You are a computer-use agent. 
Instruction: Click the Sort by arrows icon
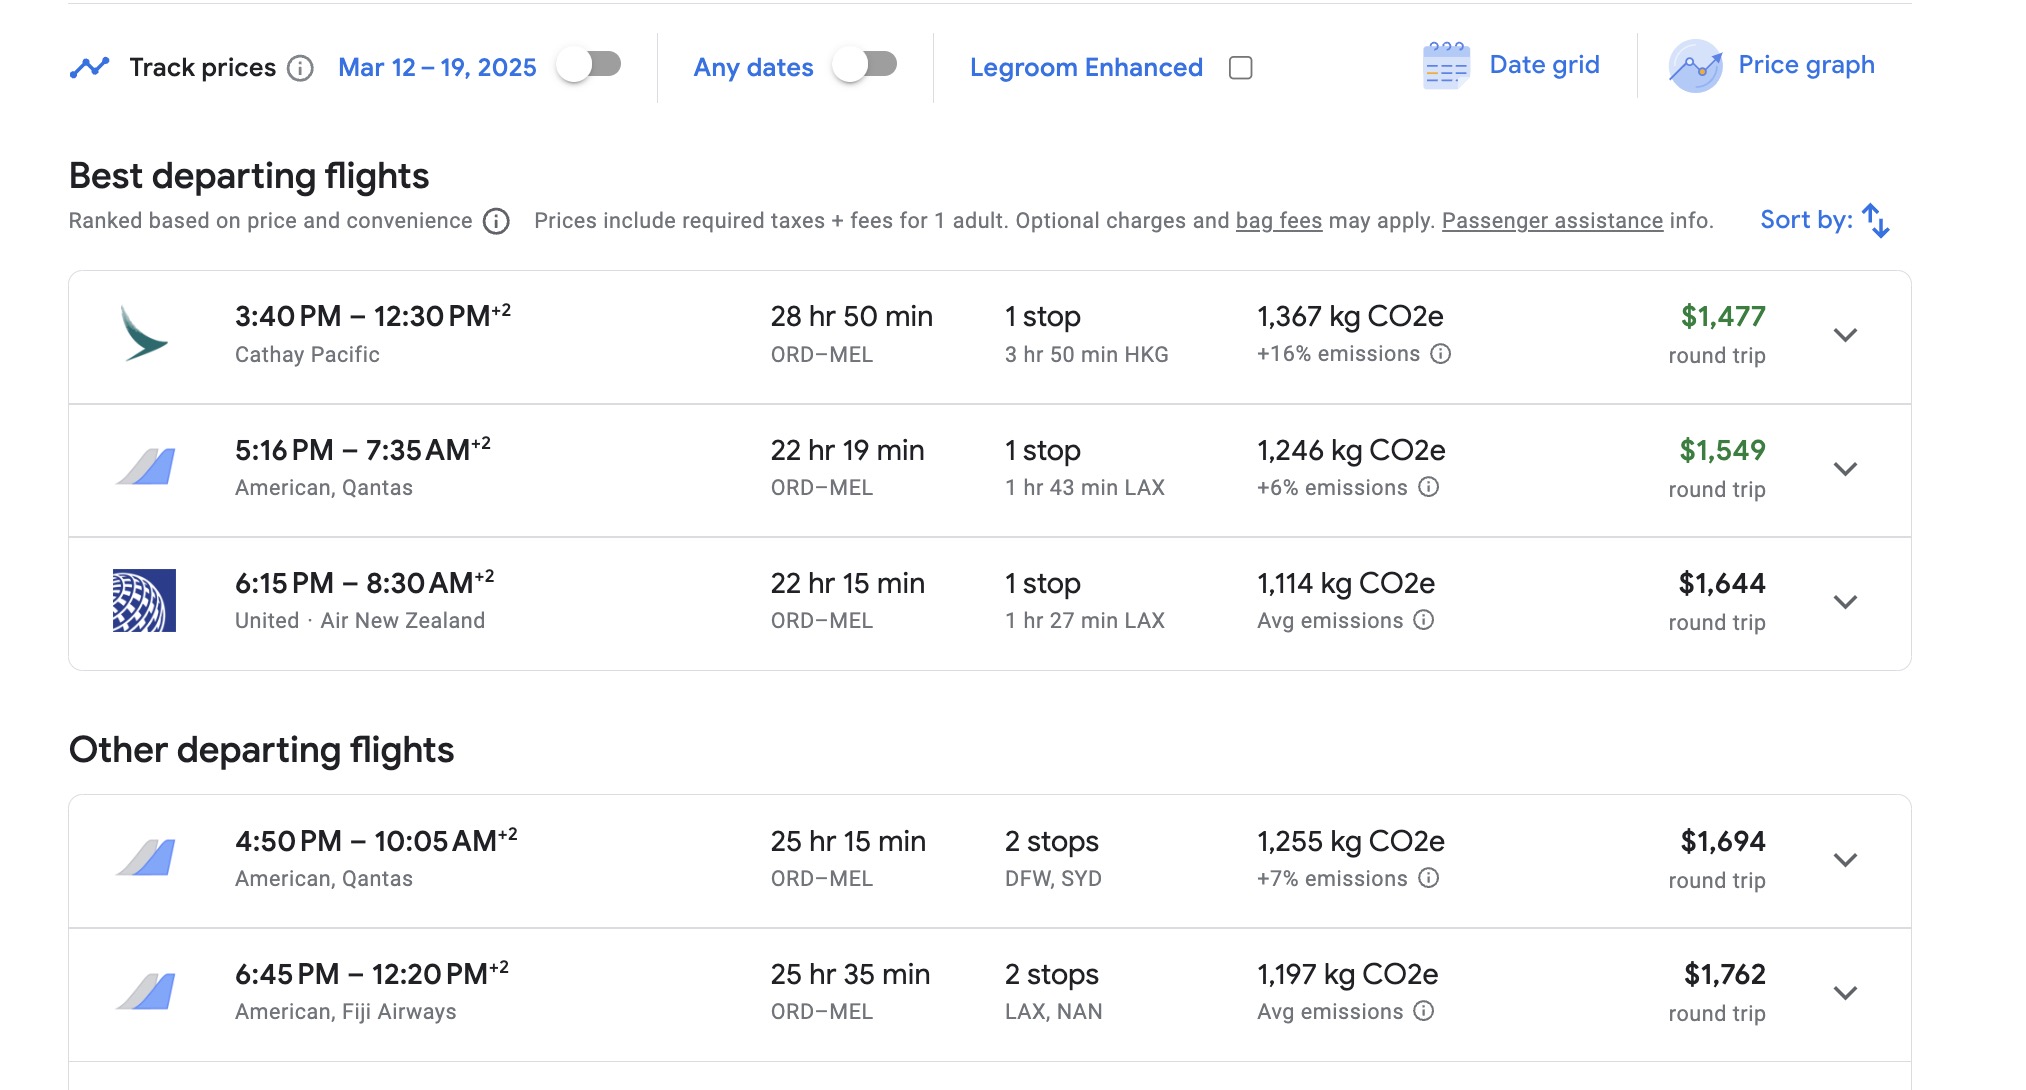(x=1876, y=220)
